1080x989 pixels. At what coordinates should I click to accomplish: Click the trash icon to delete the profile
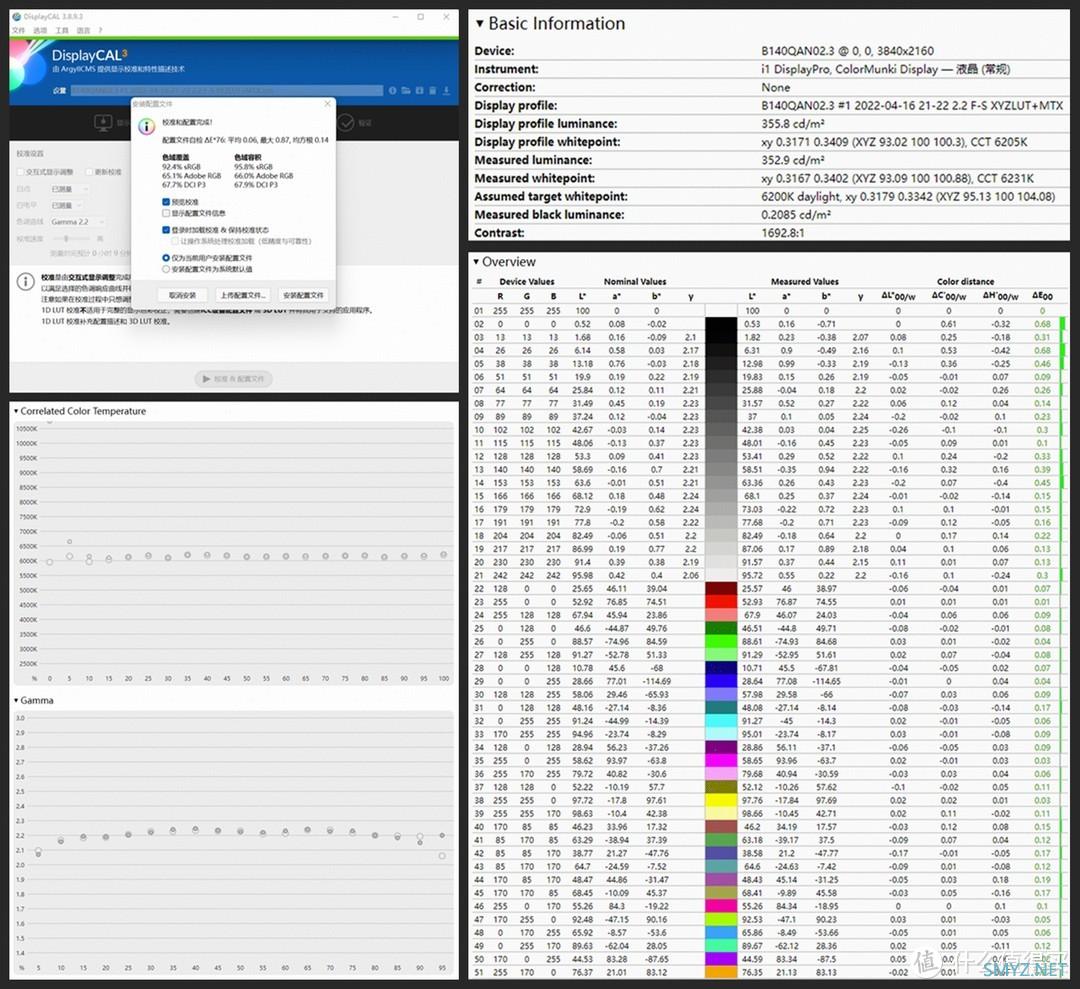click(433, 90)
